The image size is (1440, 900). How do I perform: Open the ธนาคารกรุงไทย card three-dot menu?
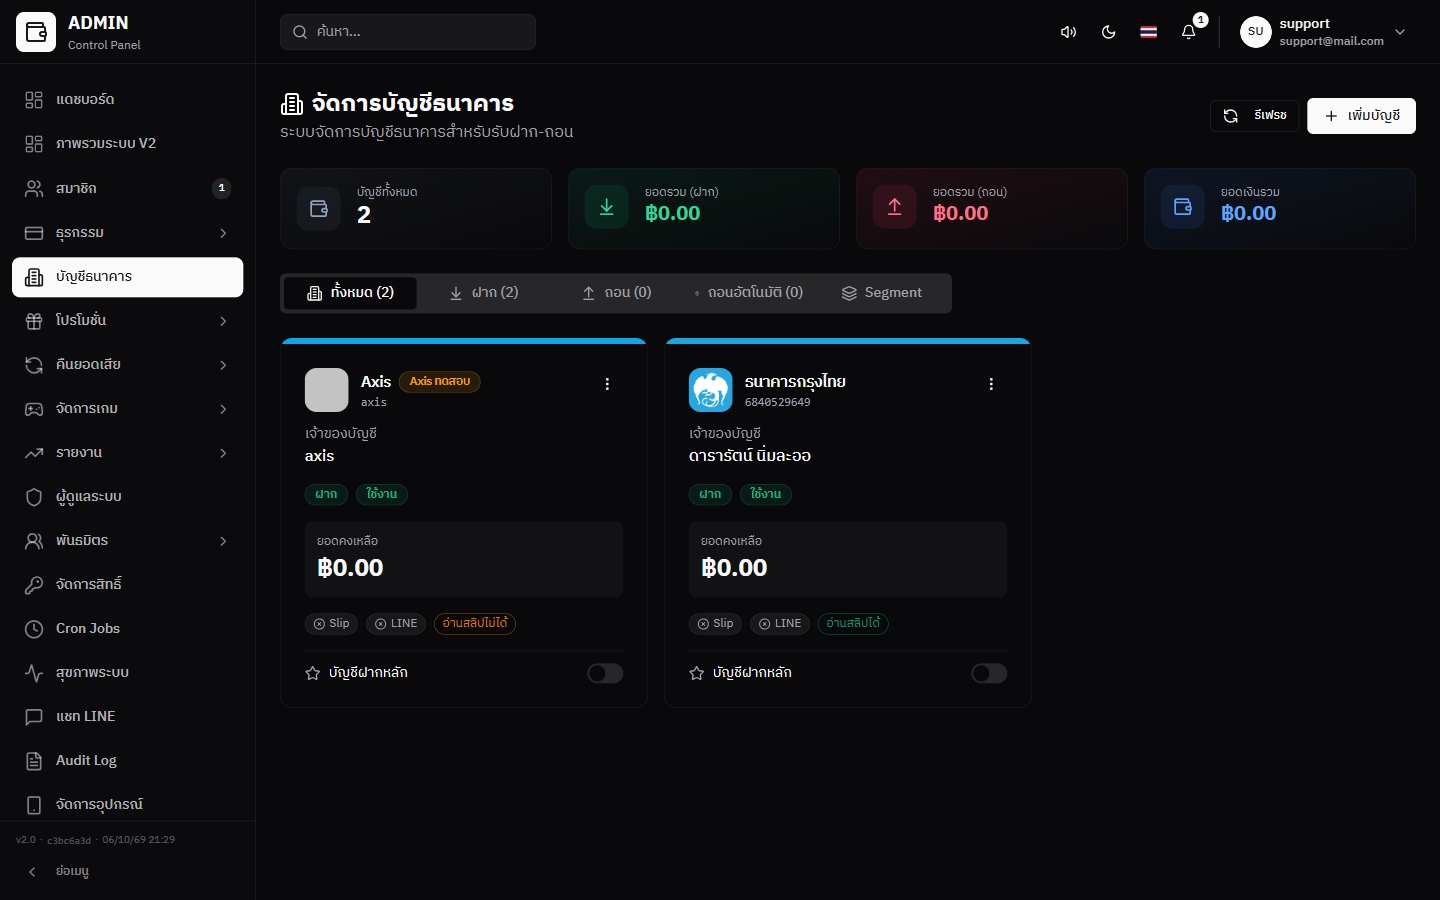(x=991, y=384)
